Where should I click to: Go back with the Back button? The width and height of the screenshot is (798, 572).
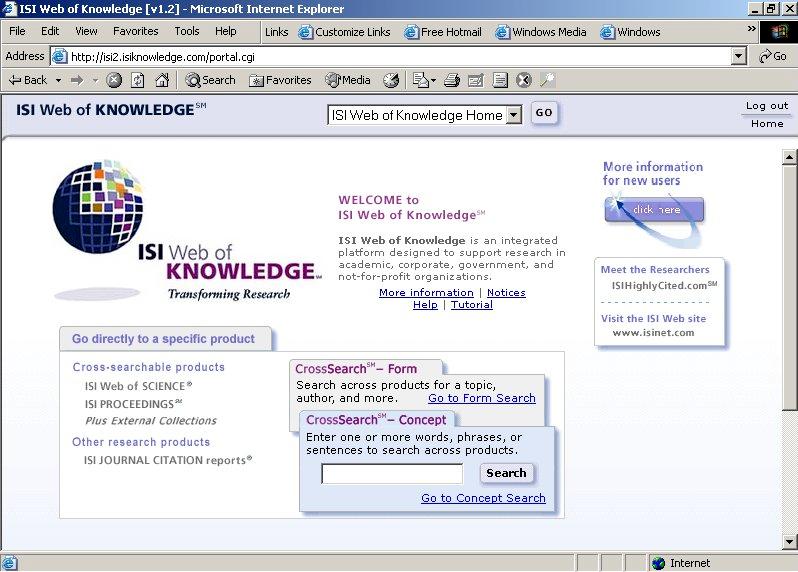pos(28,80)
